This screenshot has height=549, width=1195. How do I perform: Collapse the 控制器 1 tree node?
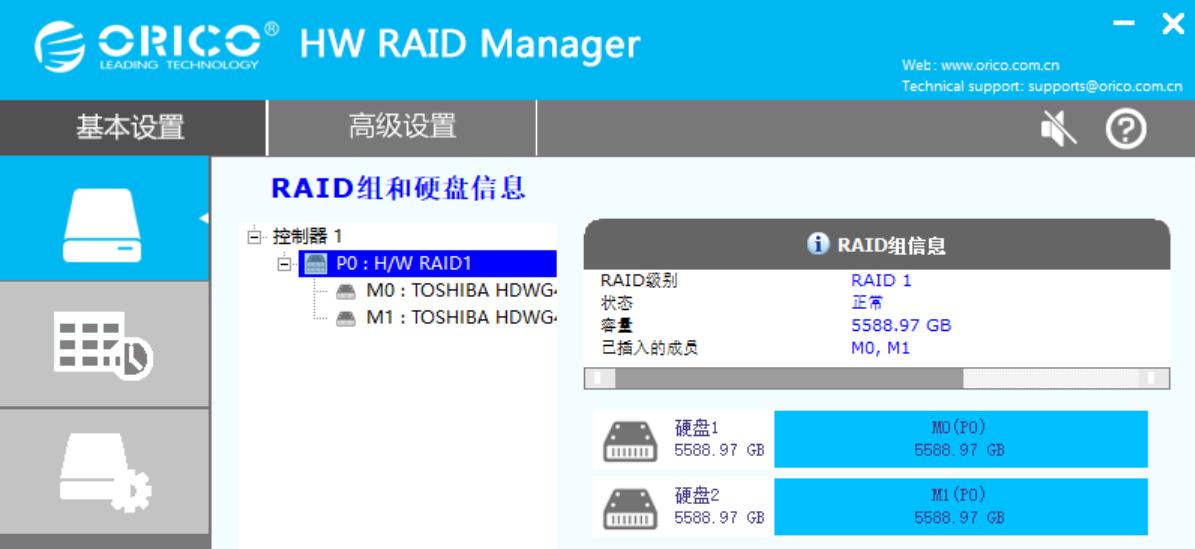[254, 236]
